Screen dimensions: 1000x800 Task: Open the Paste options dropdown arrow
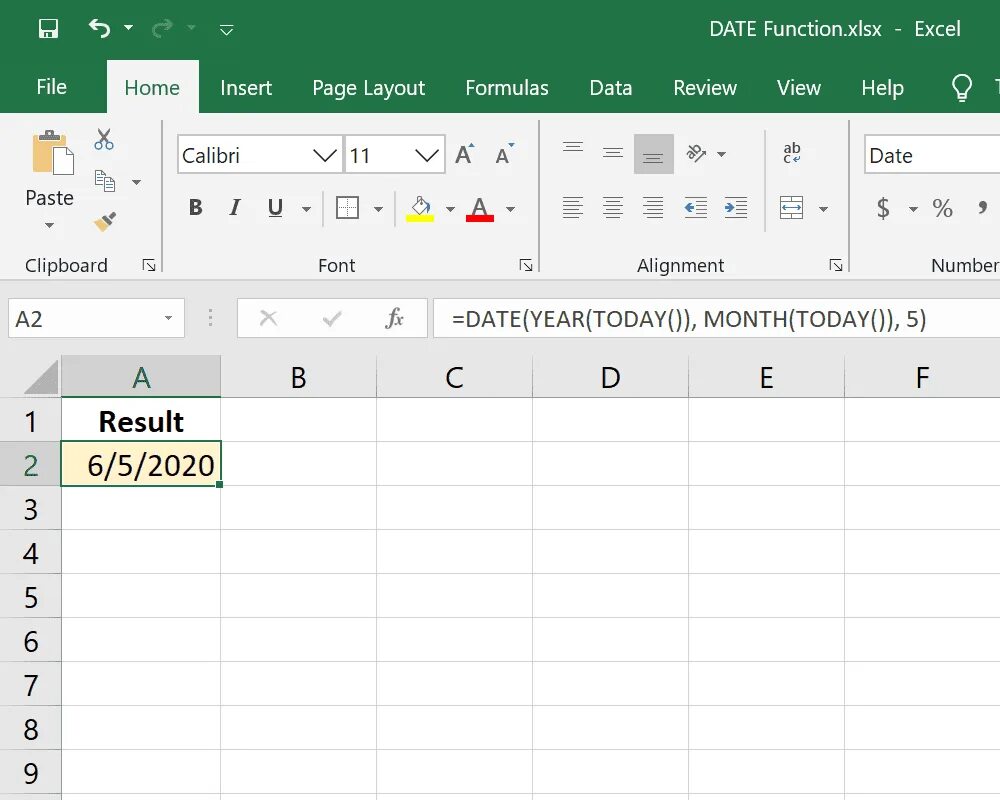pyautogui.click(x=49, y=225)
